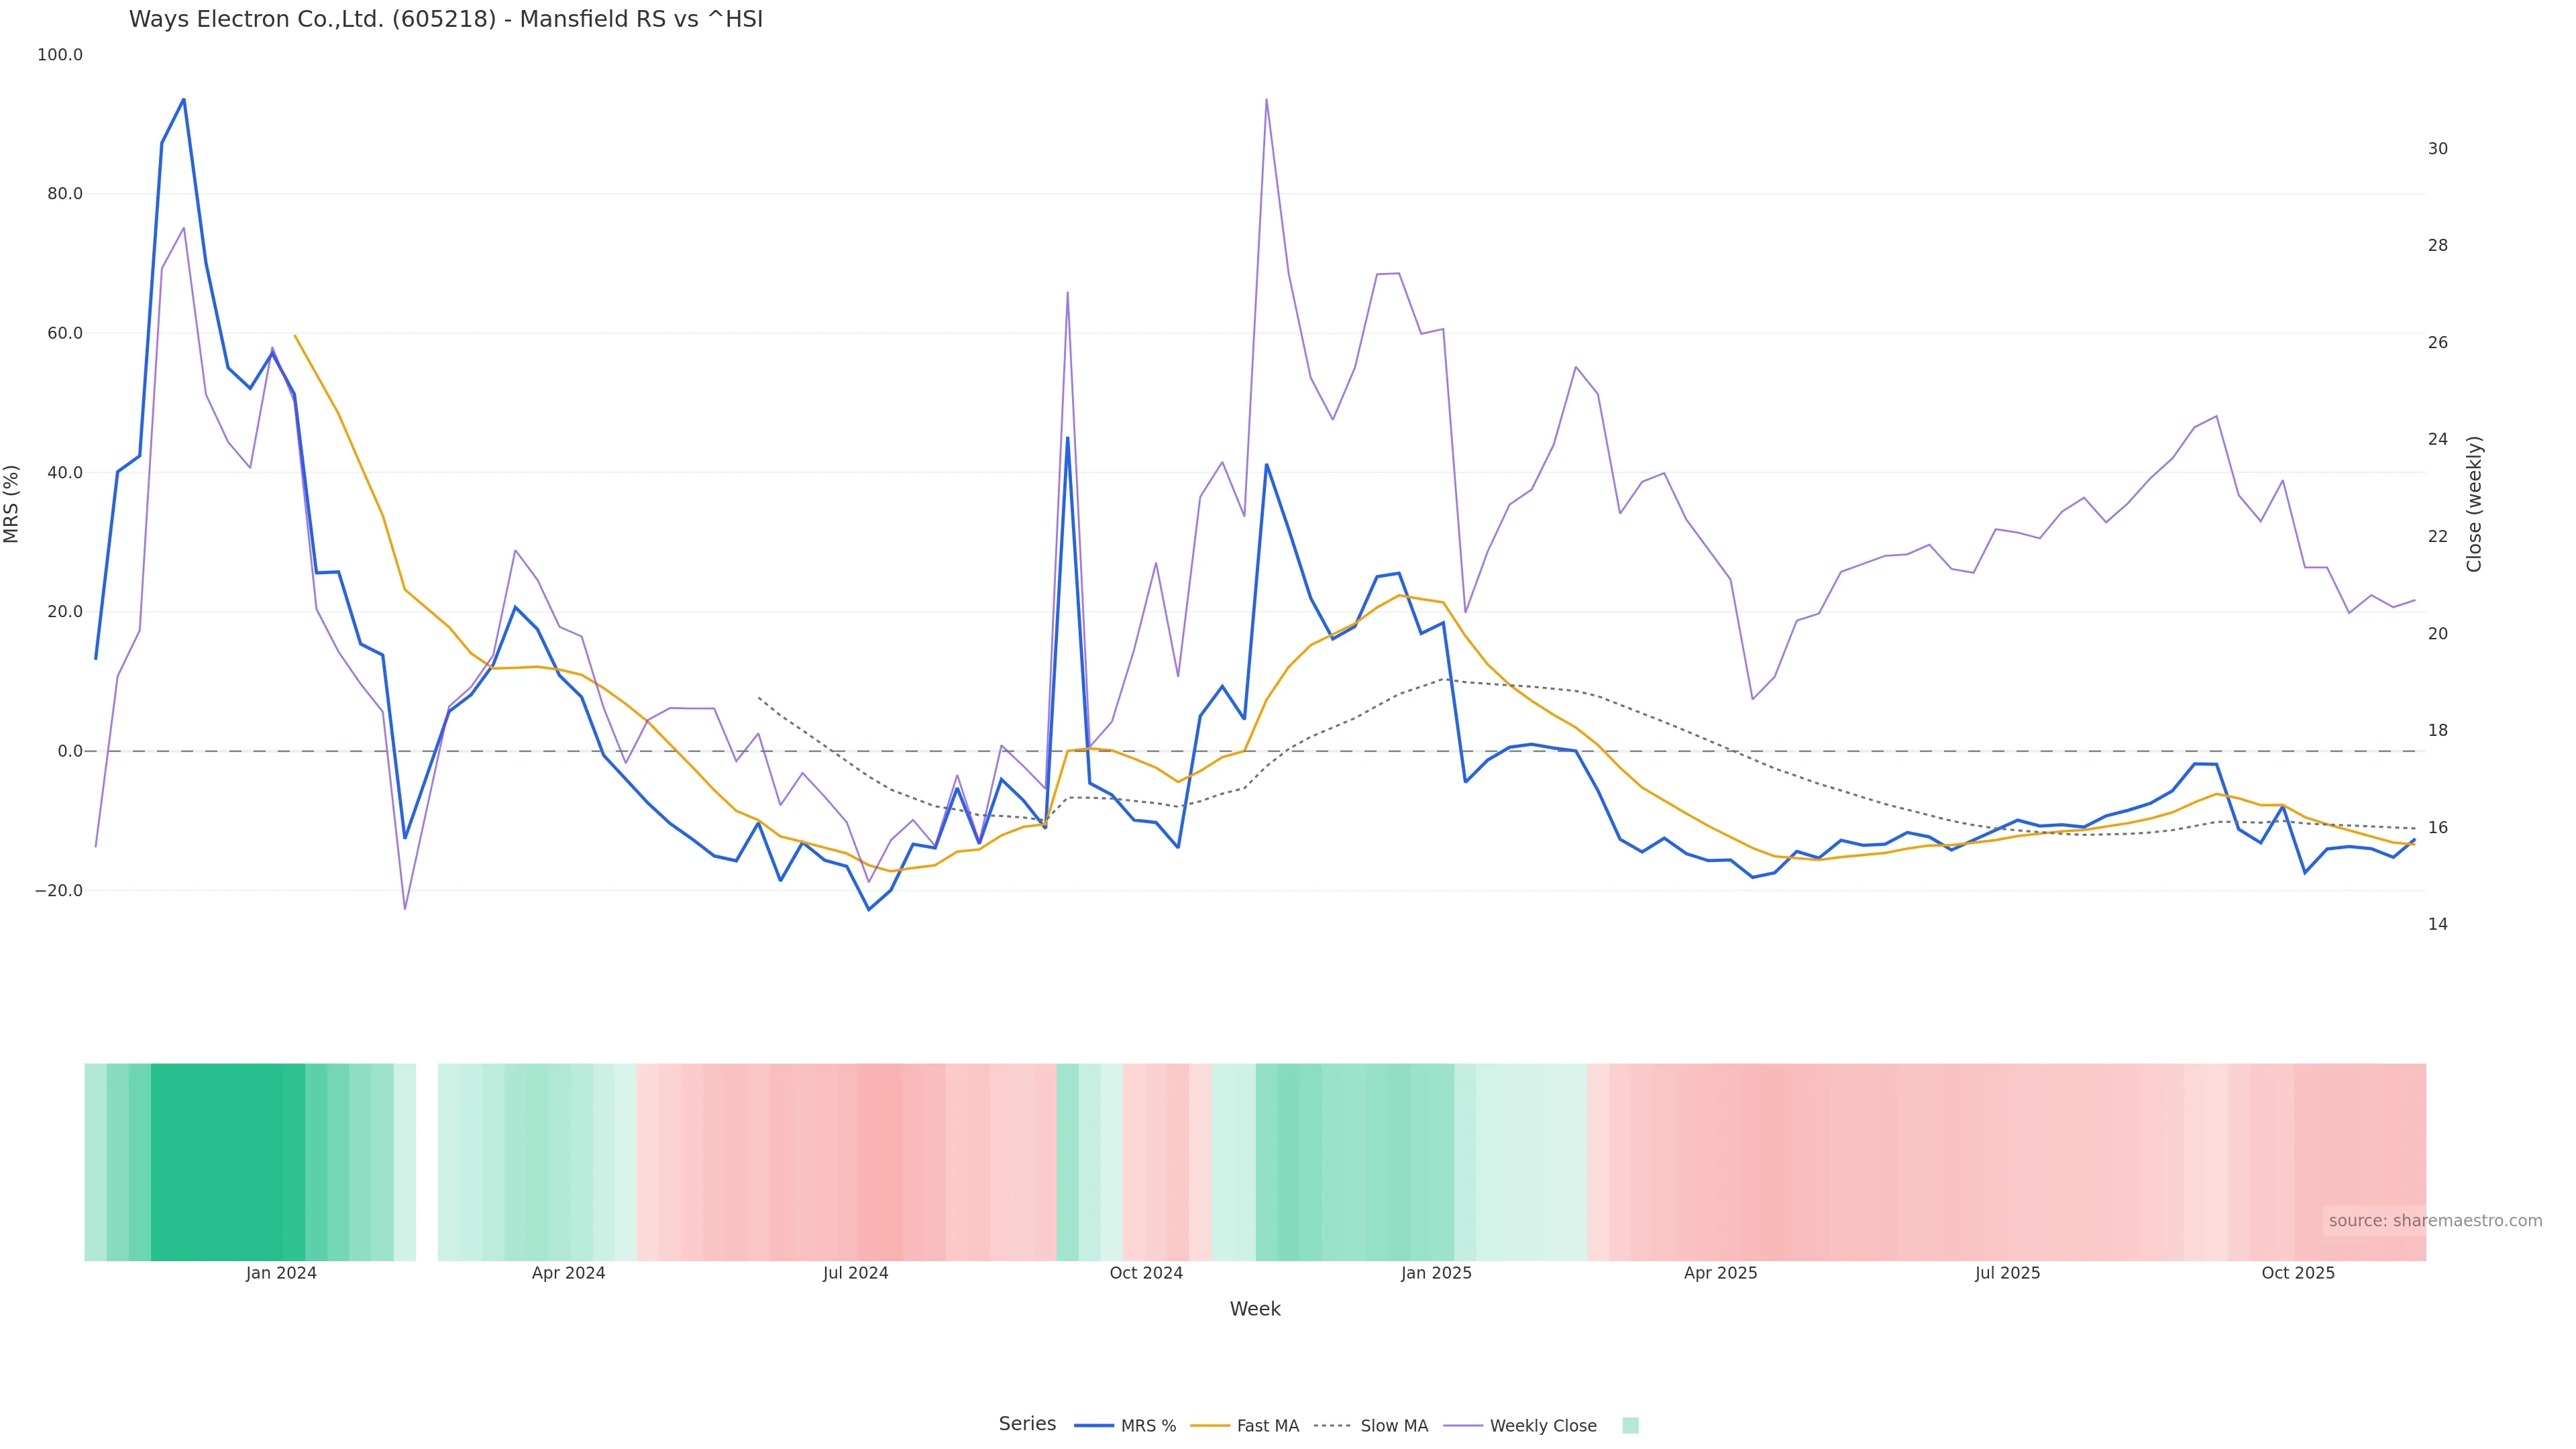Click the 100.0 tick on left axis
Viewport: 2576px width, 1449px height.
click(x=60, y=55)
